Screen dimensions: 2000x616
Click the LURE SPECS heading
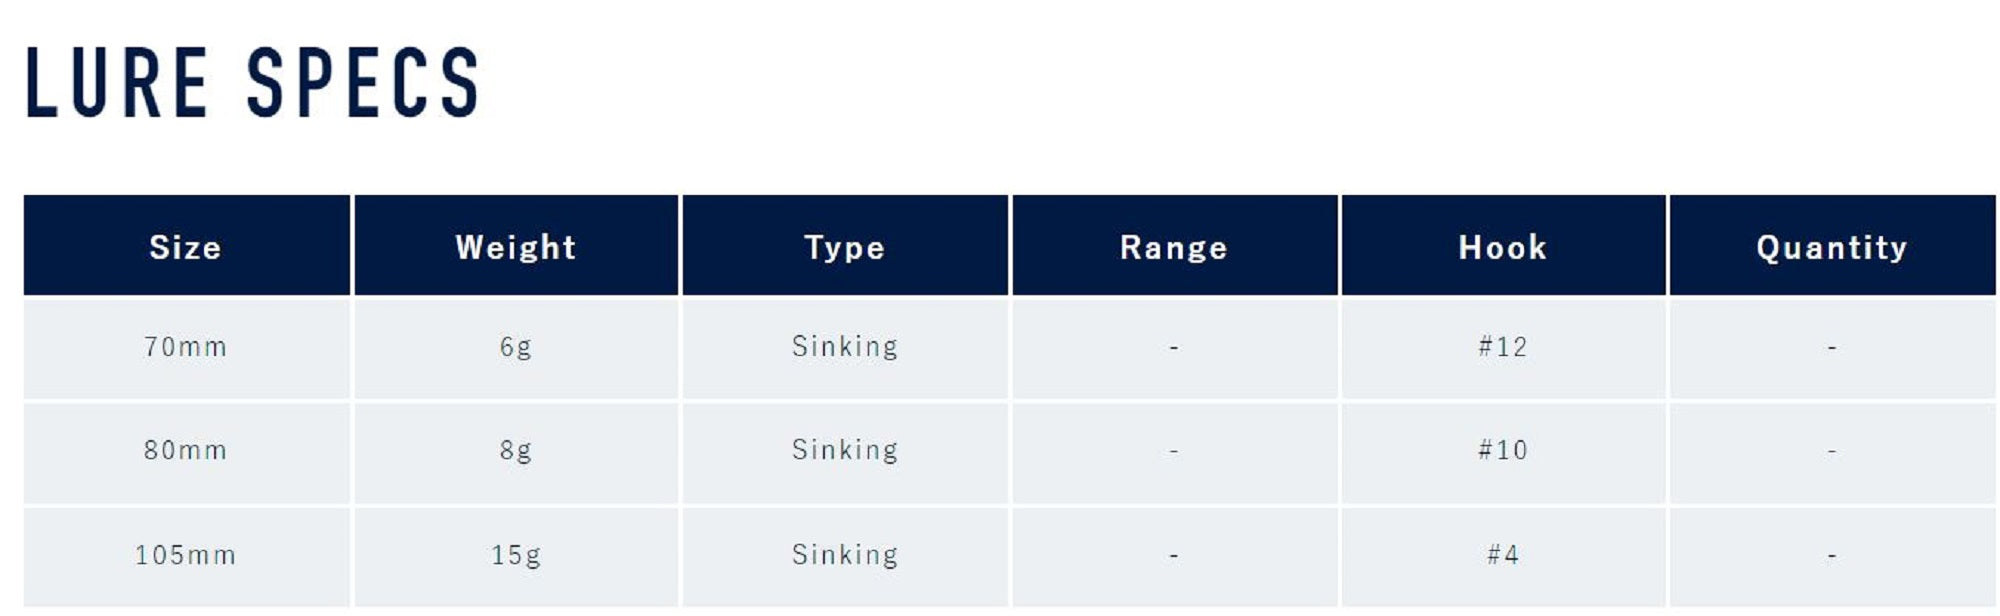point(252,83)
